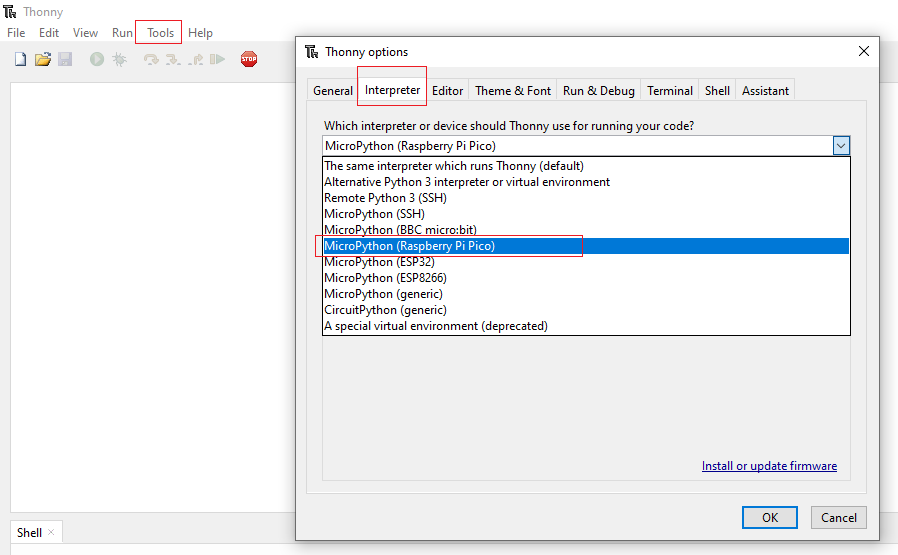This screenshot has height=555, width=898.
Task: Click the red Stop/Restart backend icon
Action: pos(249,59)
